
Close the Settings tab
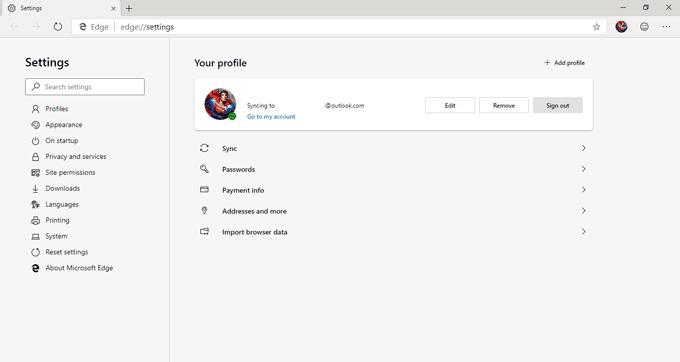click(113, 8)
